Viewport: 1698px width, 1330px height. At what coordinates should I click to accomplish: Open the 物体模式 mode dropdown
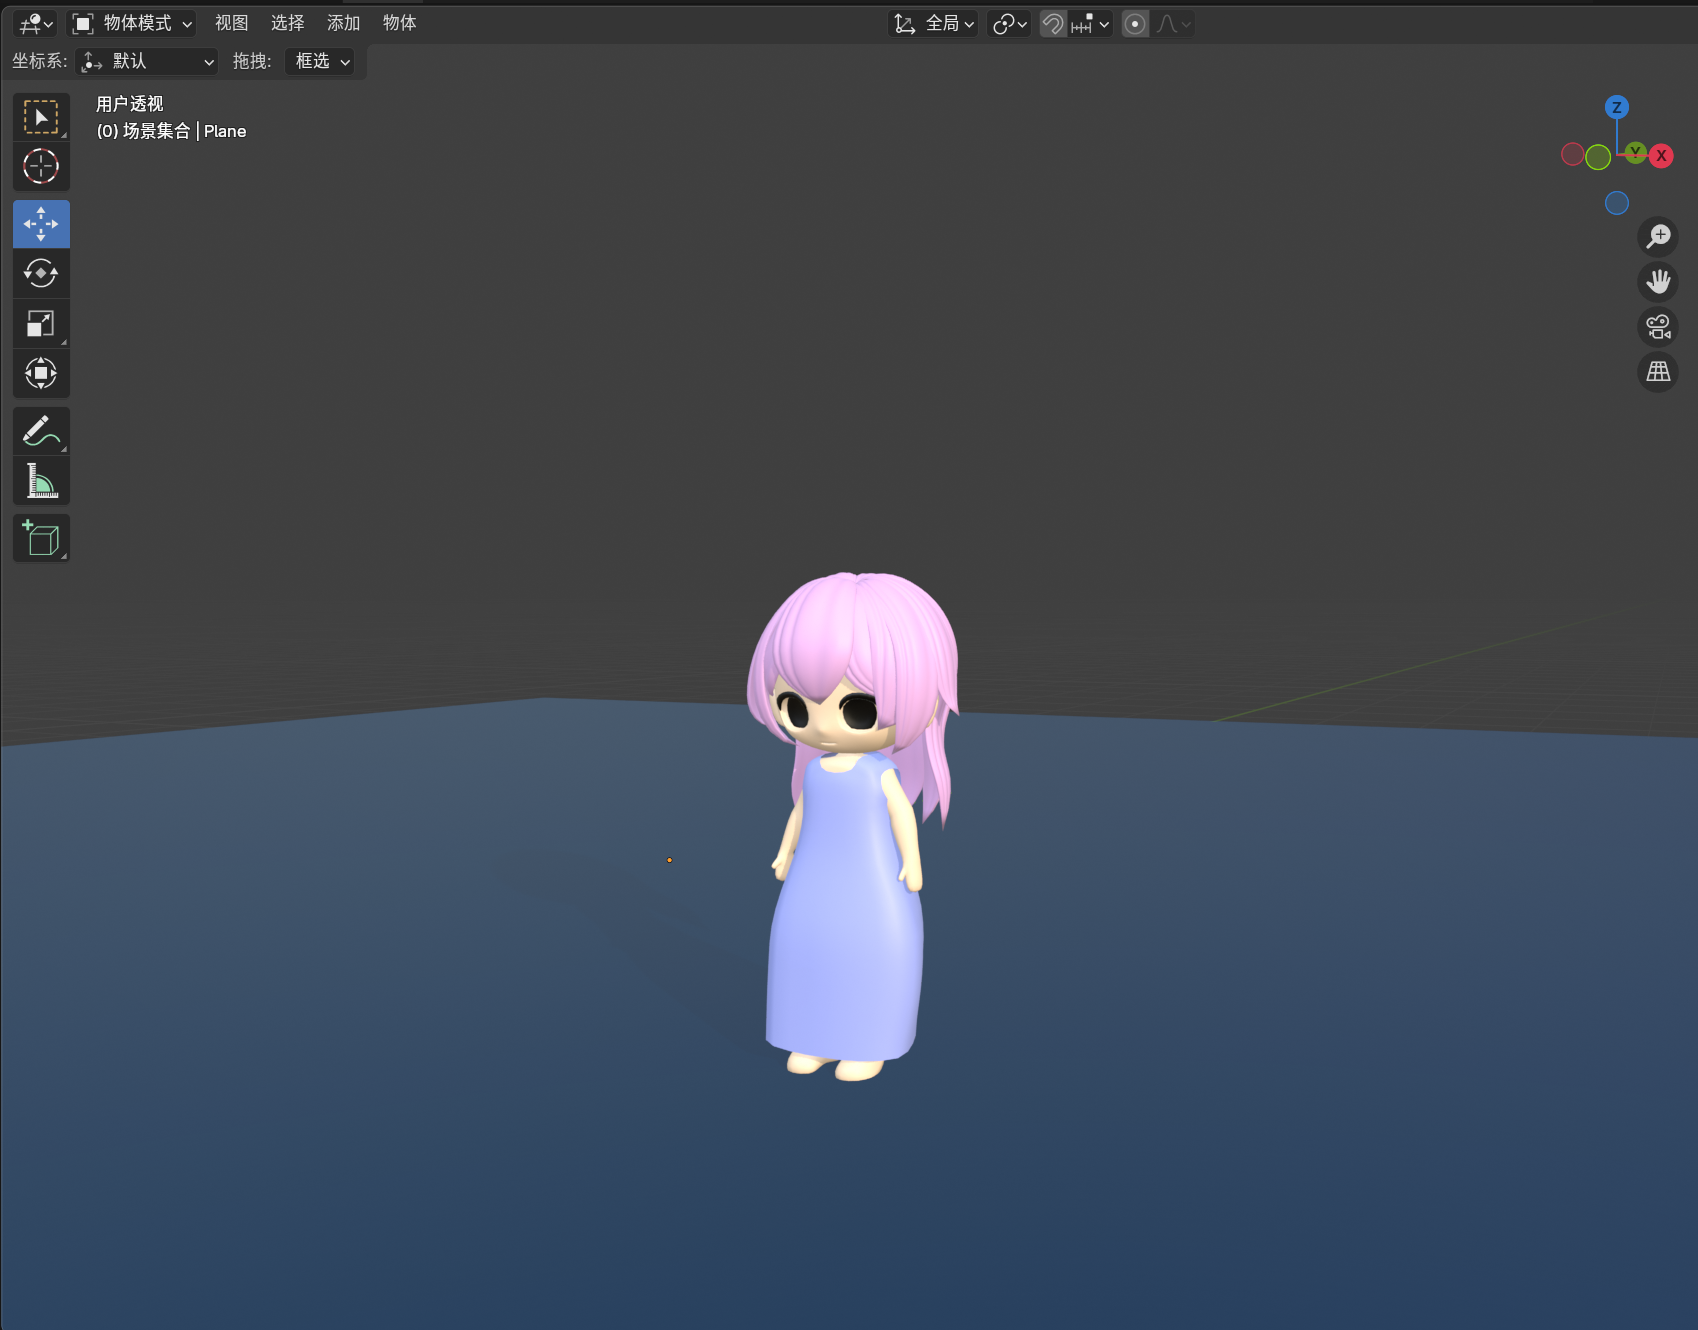(132, 24)
